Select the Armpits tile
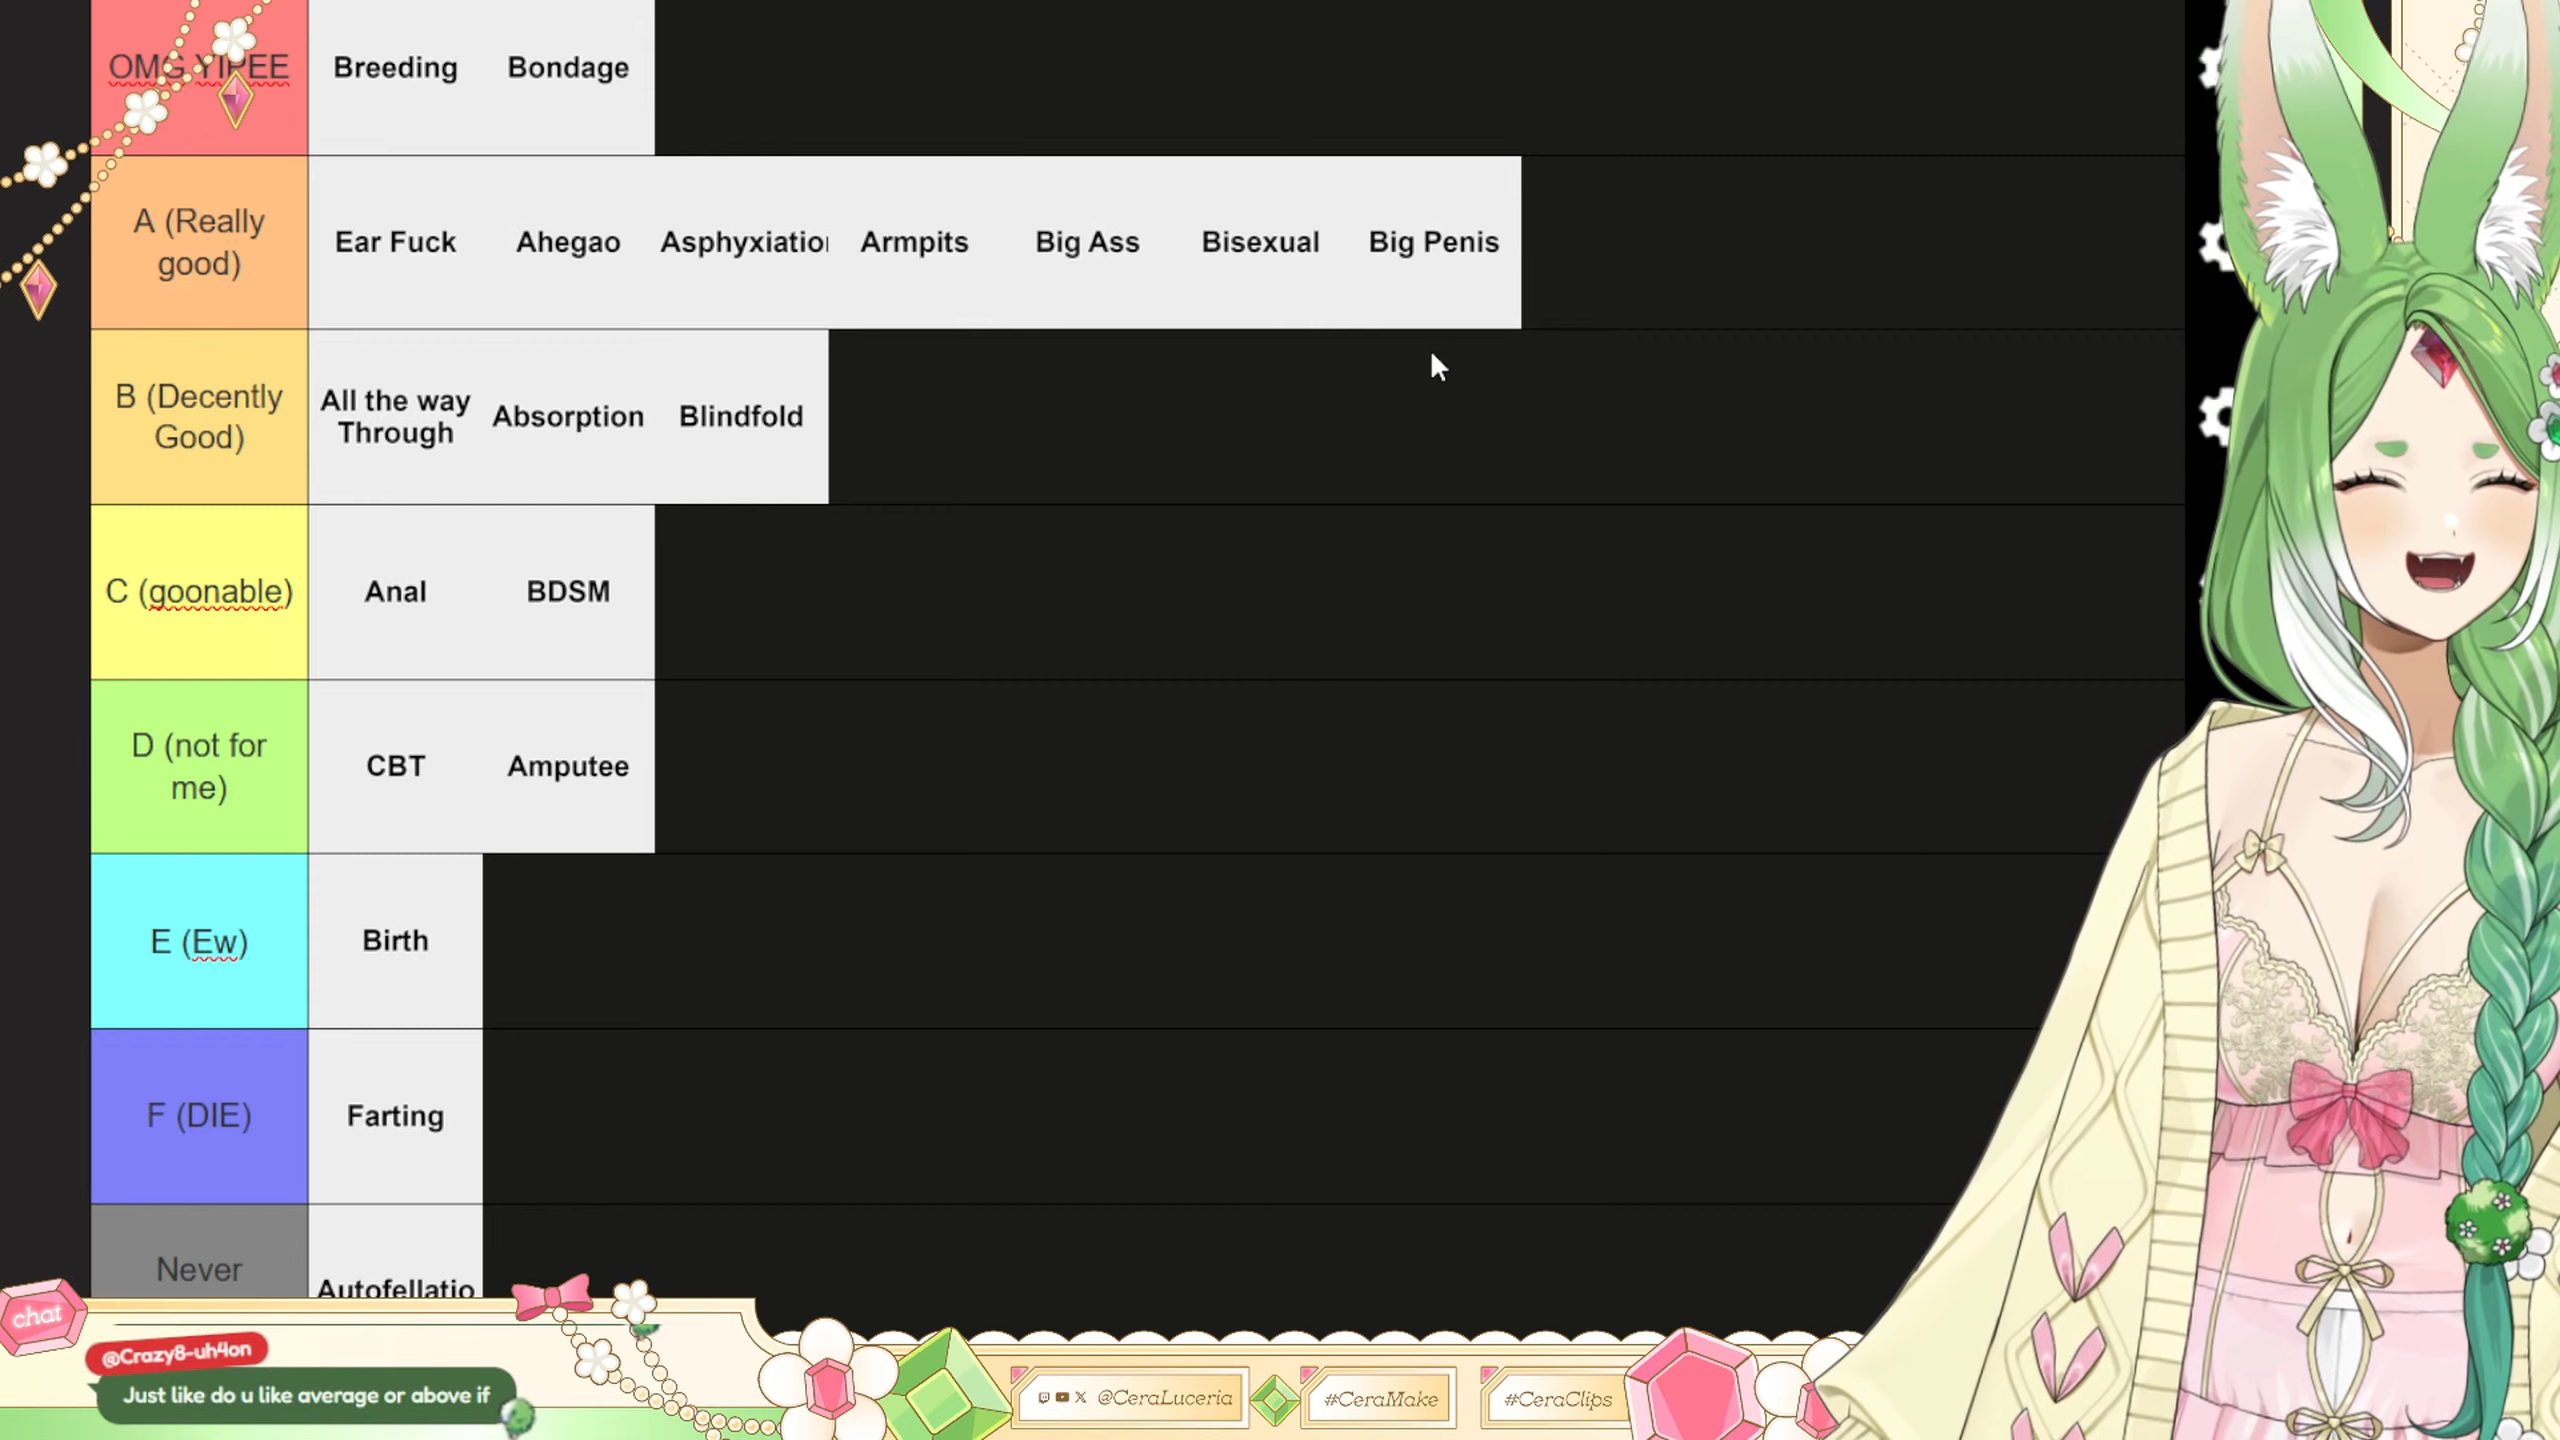 tap(914, 243)
